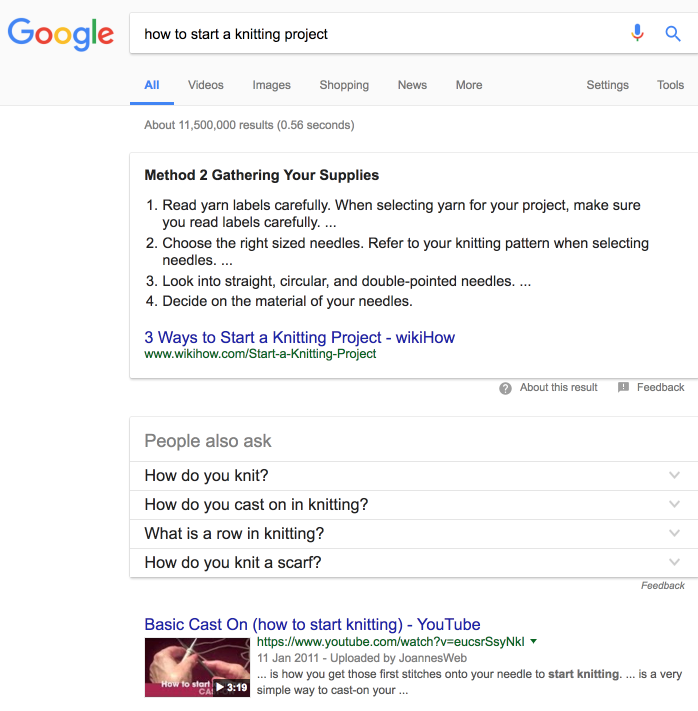Image resolution: width=698 pixels, height=711 pixels.
Task: Start voice search with the microphone icon
Action: coord(637,33)
